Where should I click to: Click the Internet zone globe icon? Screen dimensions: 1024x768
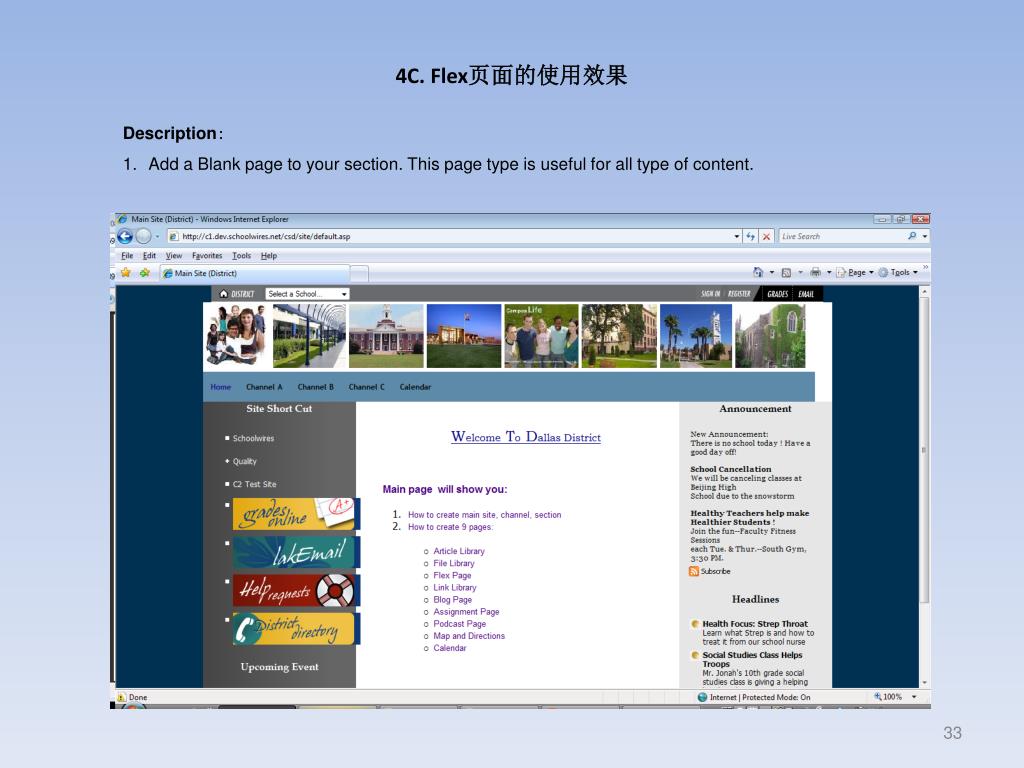click(703, 697)
